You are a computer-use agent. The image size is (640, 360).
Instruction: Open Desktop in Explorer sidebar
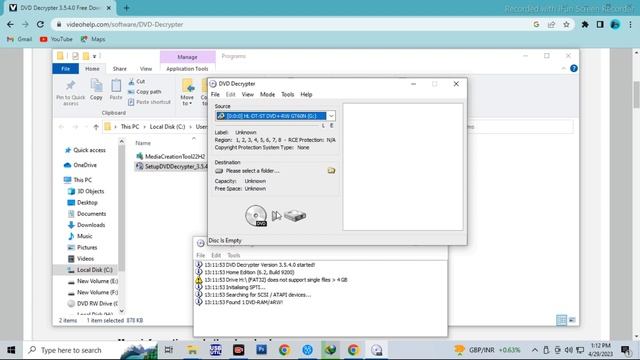pyautogui.click(x=82, y=202)
